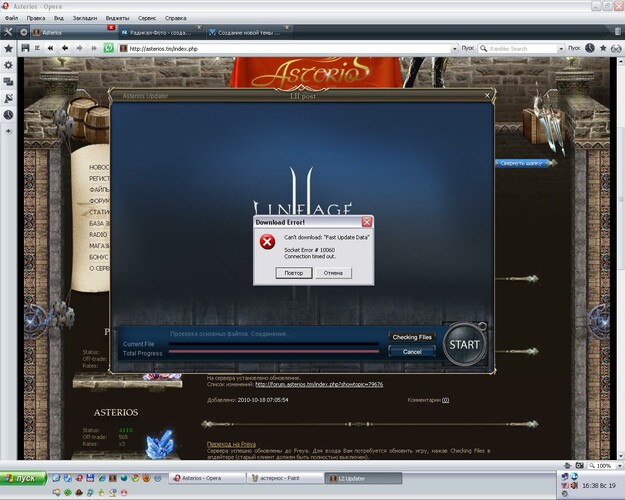Image resolution: width=625 pixels, height=500 pixels.
Task: Click the Chrome icon in quick launch
Action: click(x=136, y=478)
